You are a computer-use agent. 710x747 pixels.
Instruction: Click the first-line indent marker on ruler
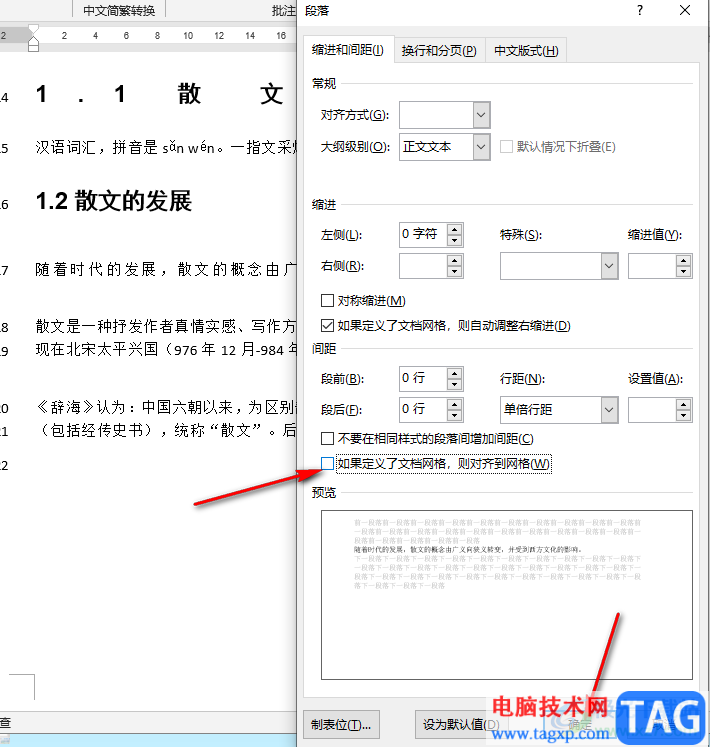tap(33, 29)
